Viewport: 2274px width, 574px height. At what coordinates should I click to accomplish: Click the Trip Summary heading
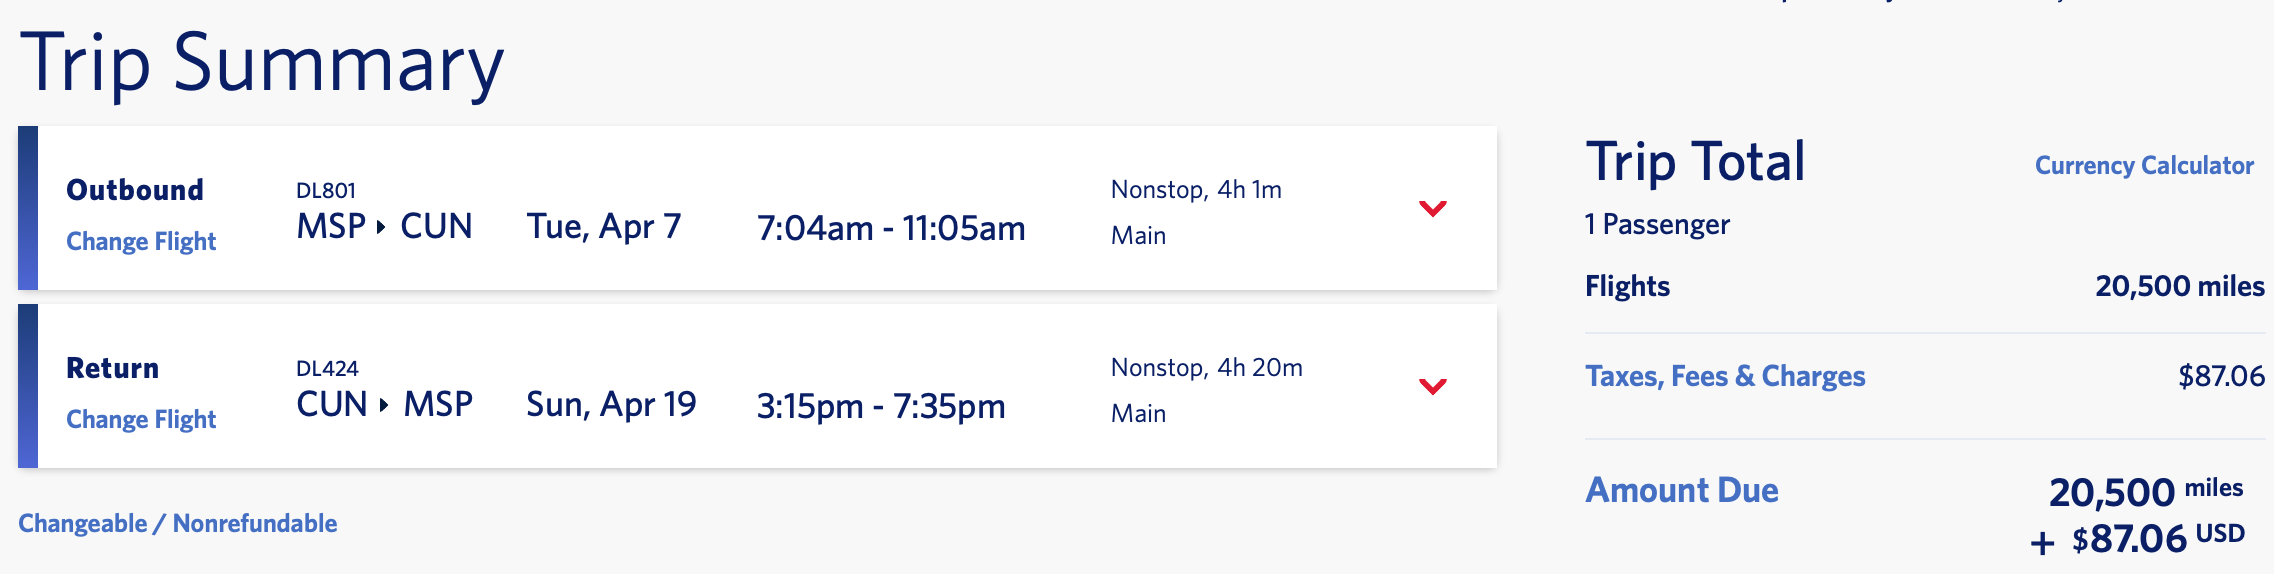pyautogui.click(x=262, y=64)
